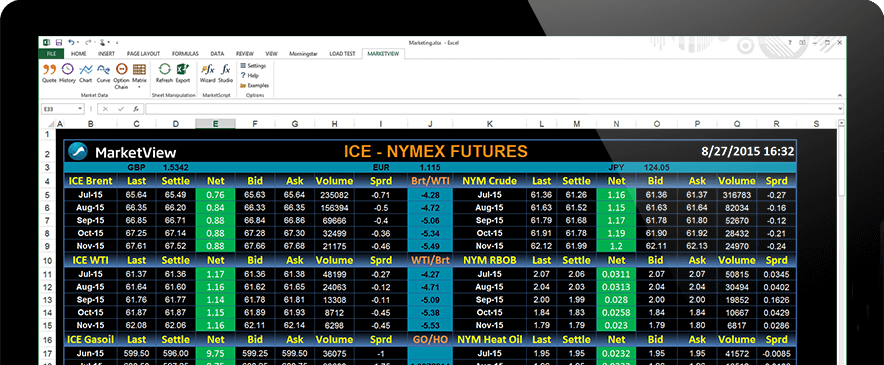Collapse the ribbon

pos(839,96)
